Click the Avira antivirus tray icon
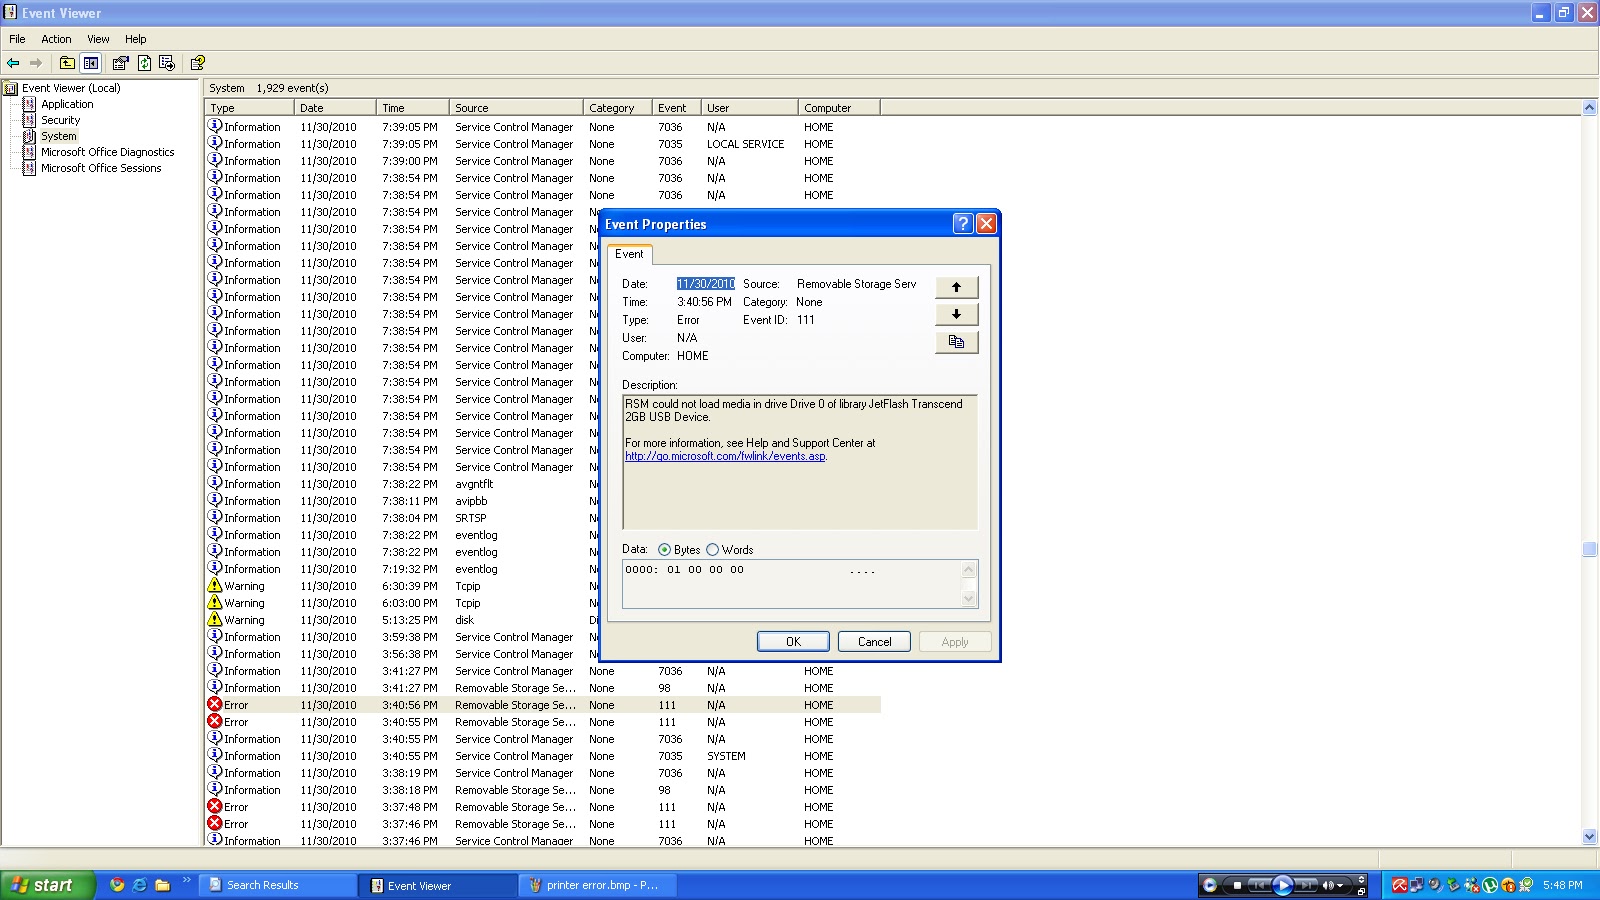 point(1400,885)
